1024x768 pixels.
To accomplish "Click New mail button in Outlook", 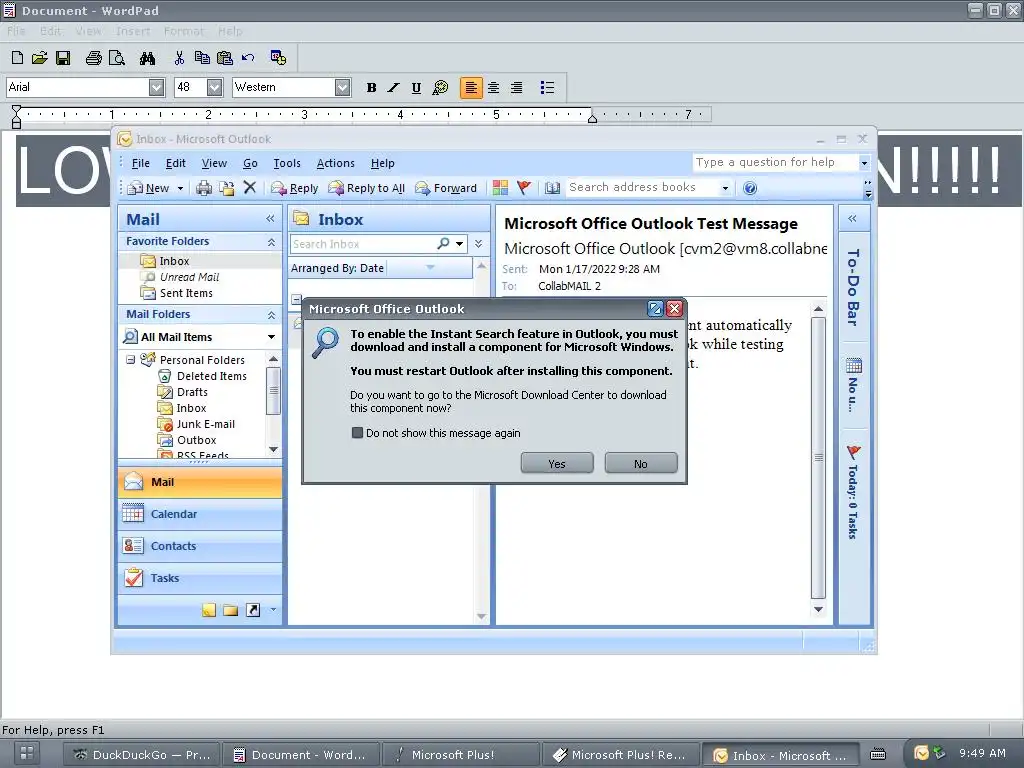I will click(x=149, y=188).
